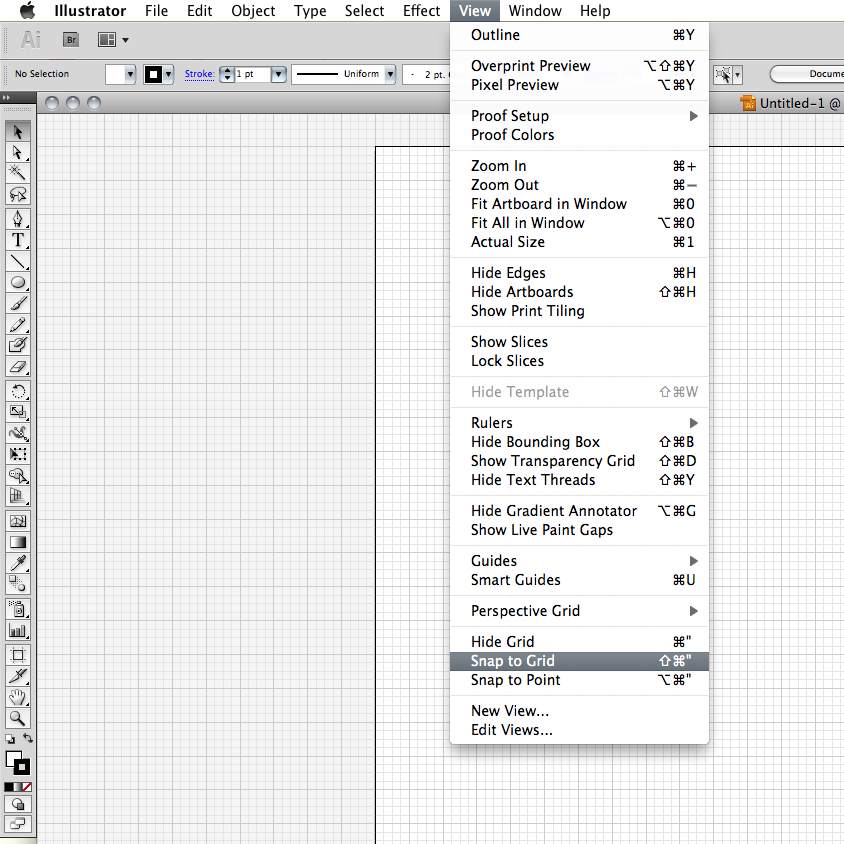The height and width of the screenshot is (844, 844).
Task: Select the Direct Selection tool
Action: pyautogui.click(x=18, y=153)
